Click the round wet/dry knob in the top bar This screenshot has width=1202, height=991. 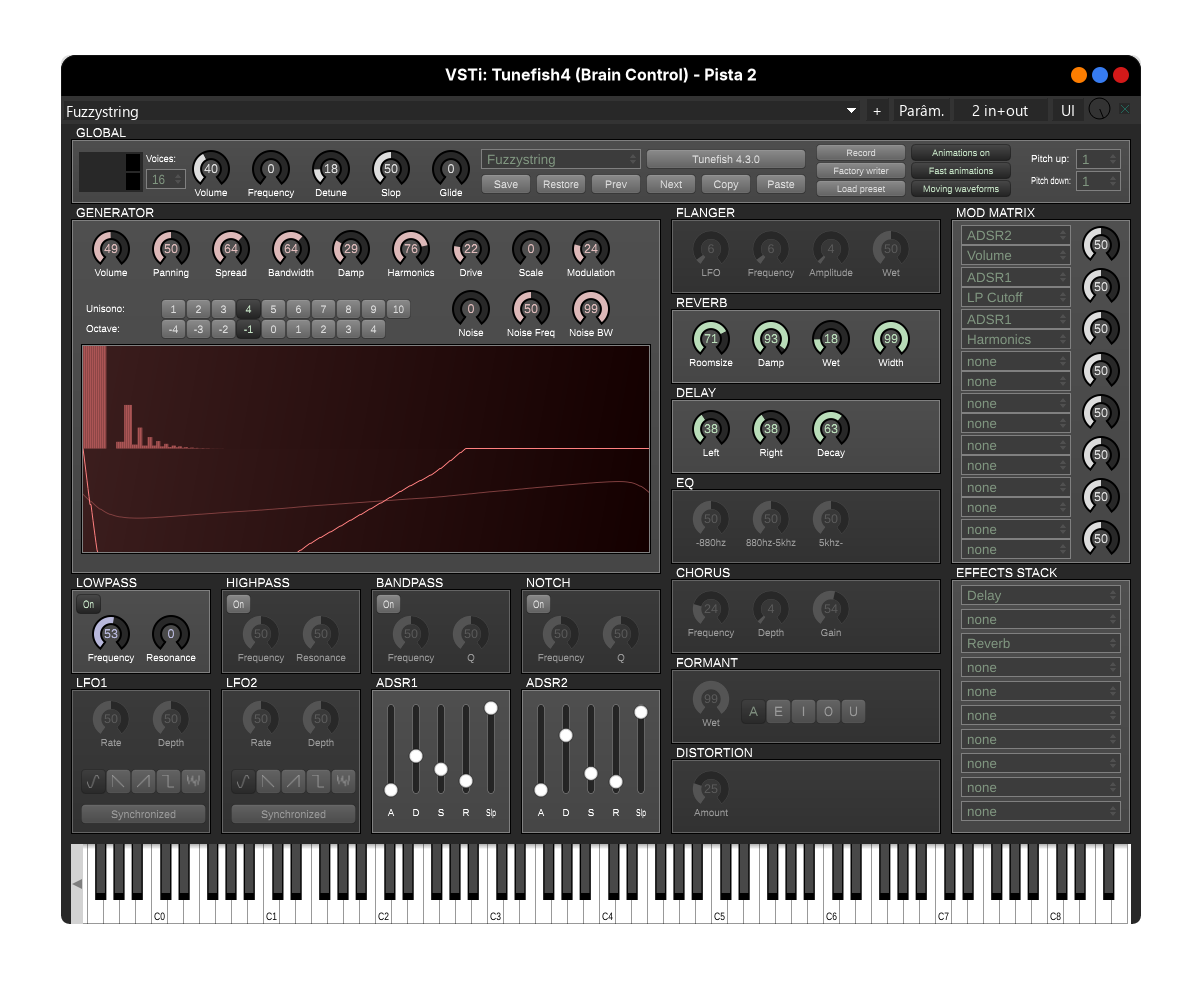tap(1099, 110)
